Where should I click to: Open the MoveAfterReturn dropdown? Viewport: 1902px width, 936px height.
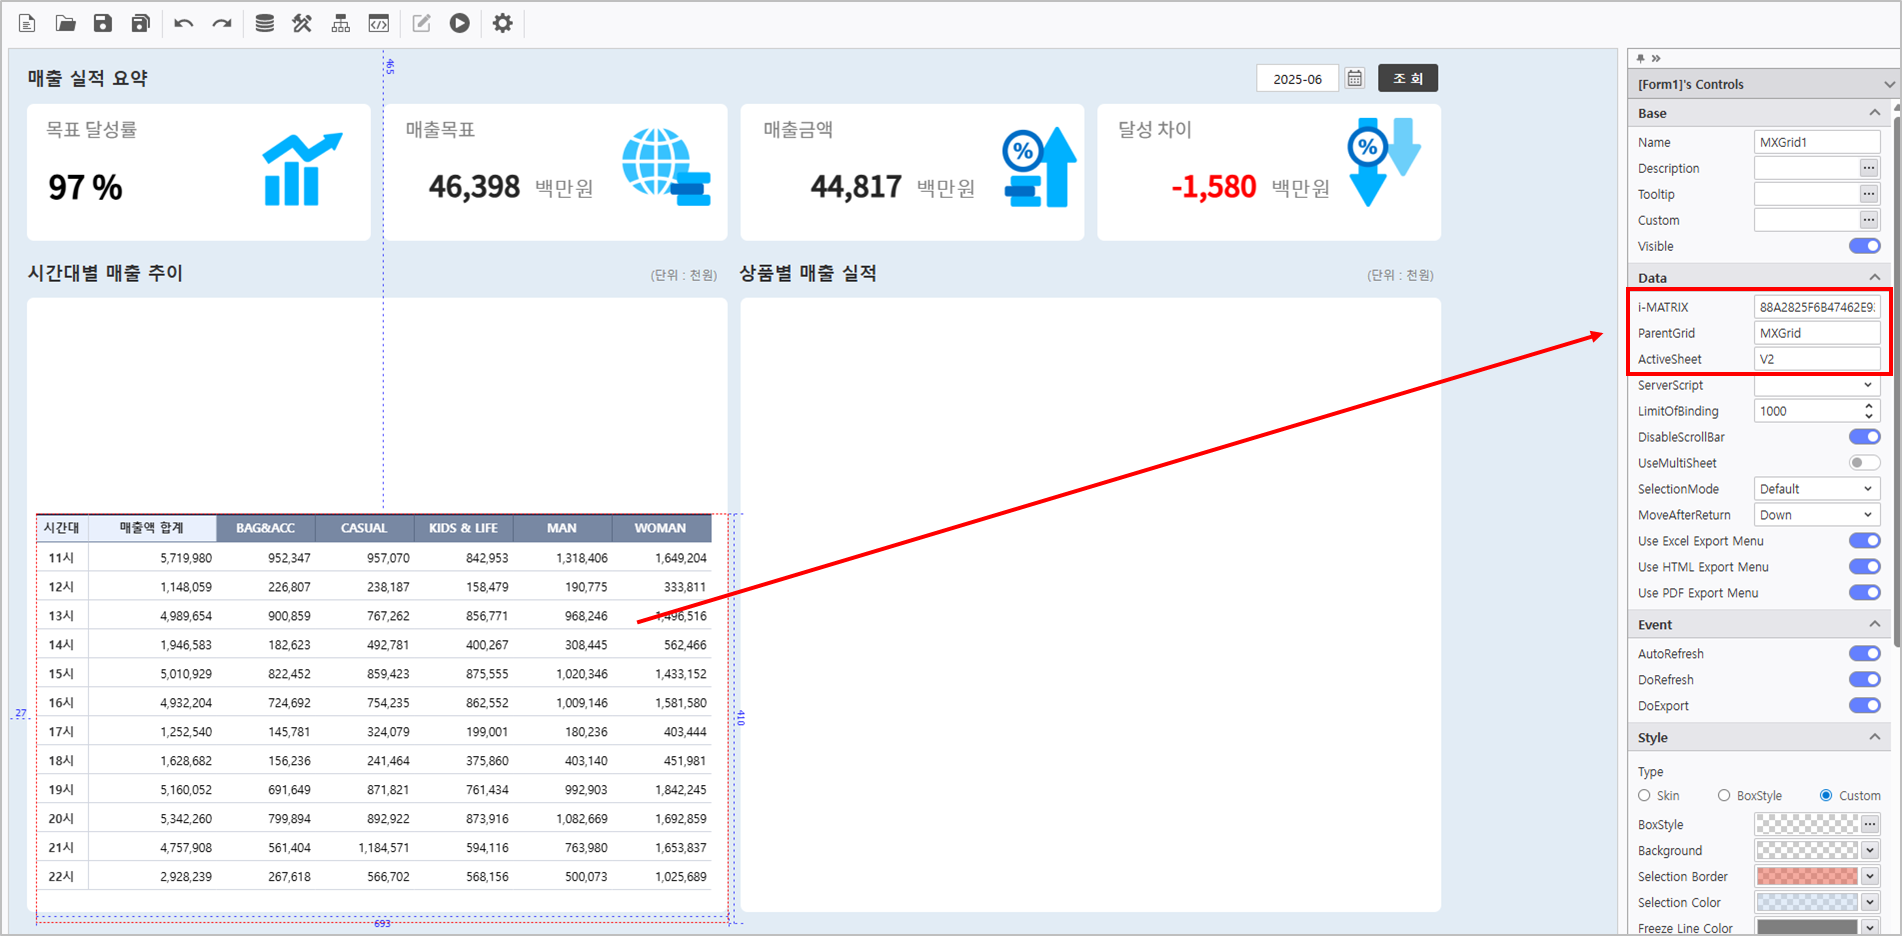pyautogui.click(x=1816, y=515)
